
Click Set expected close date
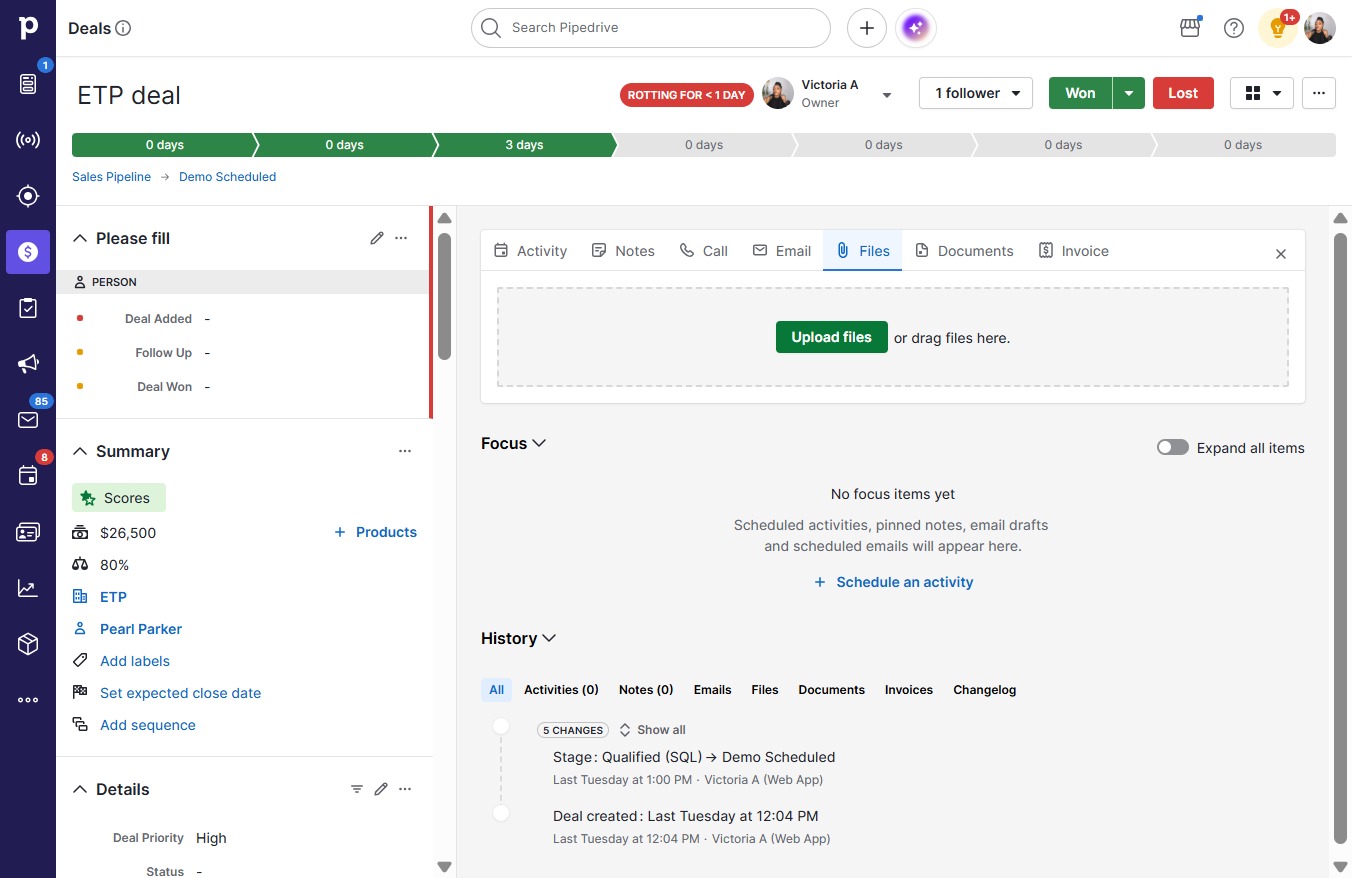180,693
